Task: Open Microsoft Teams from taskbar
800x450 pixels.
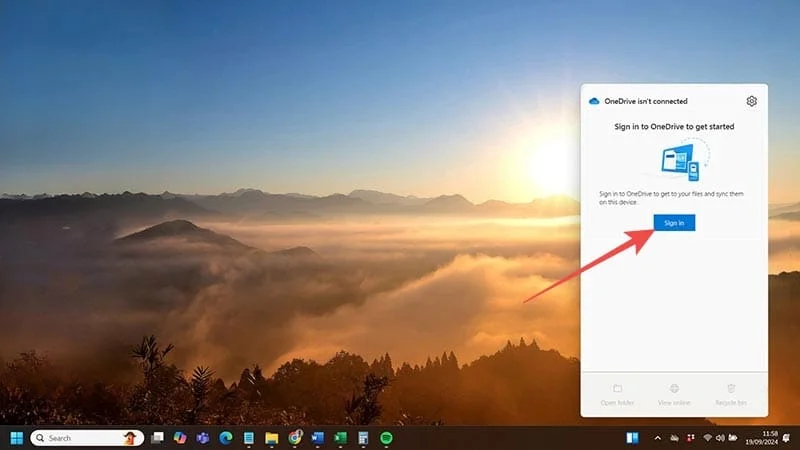Action: click(203, 438)
